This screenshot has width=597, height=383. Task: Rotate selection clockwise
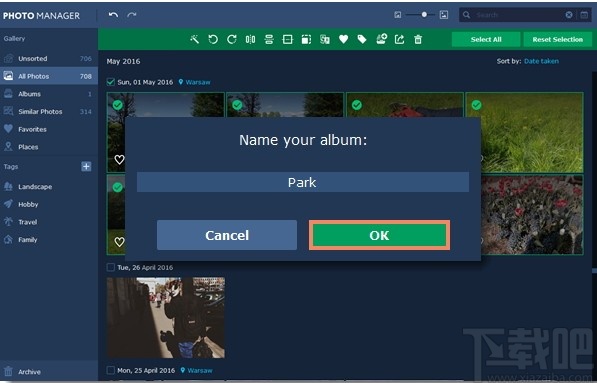232,39
